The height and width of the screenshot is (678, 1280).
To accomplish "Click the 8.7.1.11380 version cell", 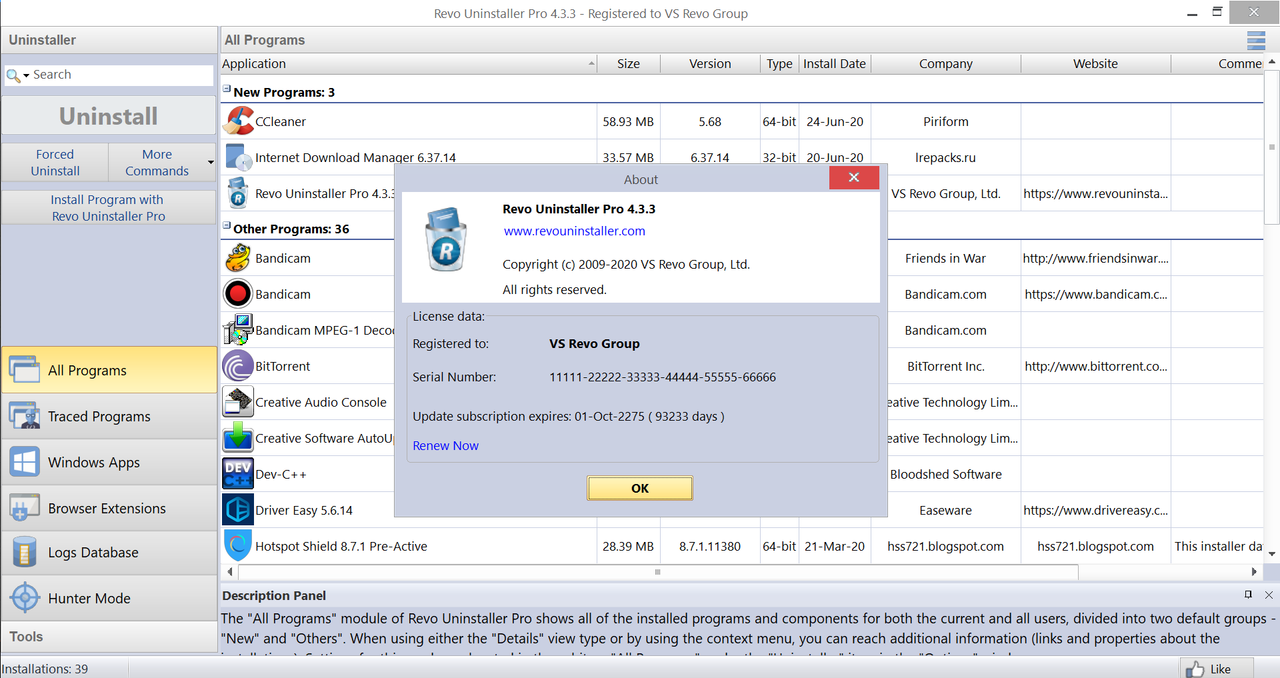I will [710, 547].
